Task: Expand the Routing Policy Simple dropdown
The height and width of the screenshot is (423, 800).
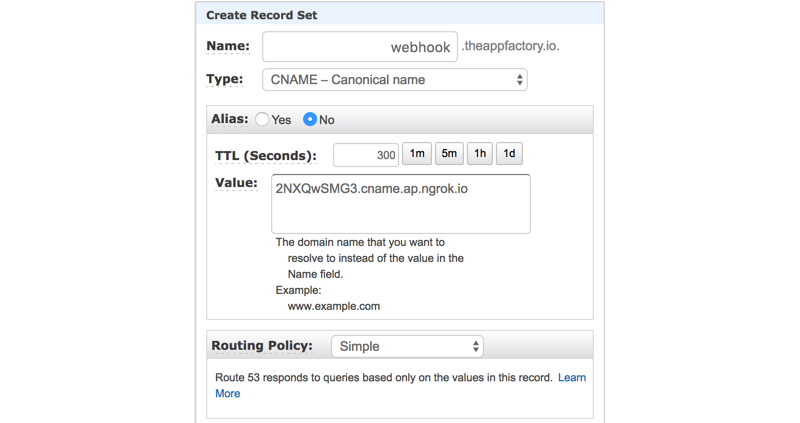Action: pos(407,346)
